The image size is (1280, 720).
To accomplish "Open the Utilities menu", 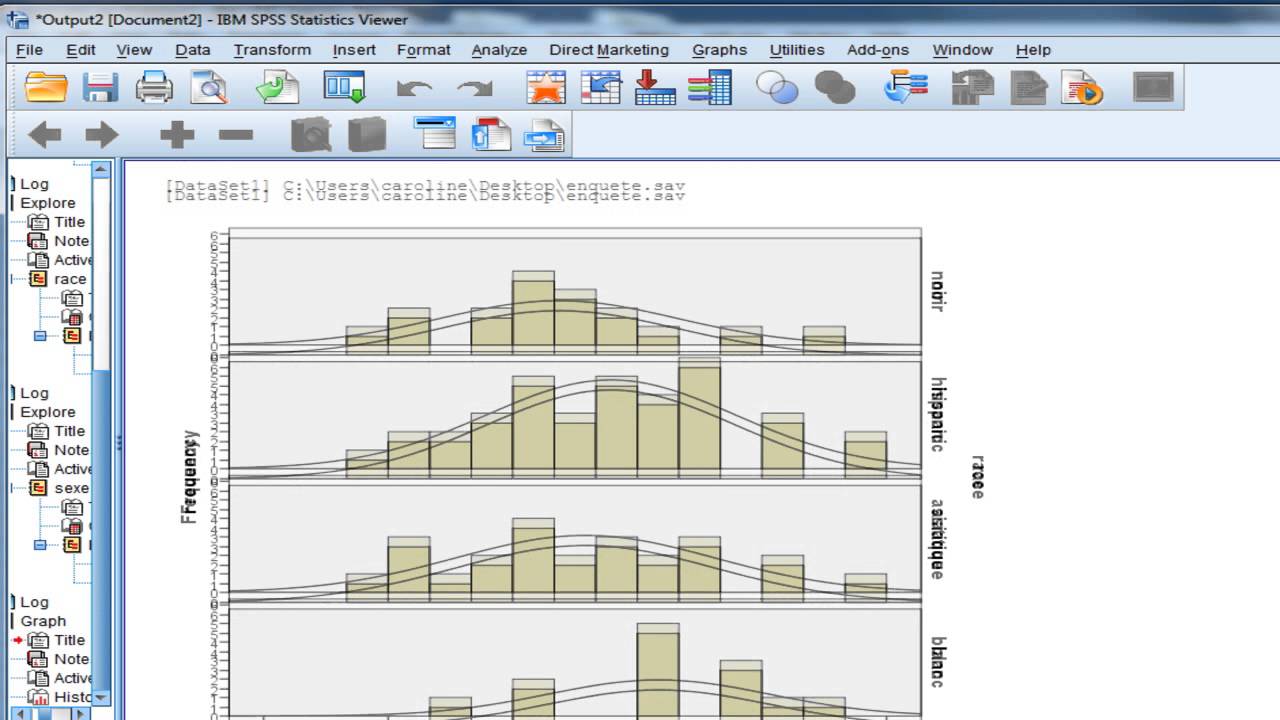I will tap(797, 50).
